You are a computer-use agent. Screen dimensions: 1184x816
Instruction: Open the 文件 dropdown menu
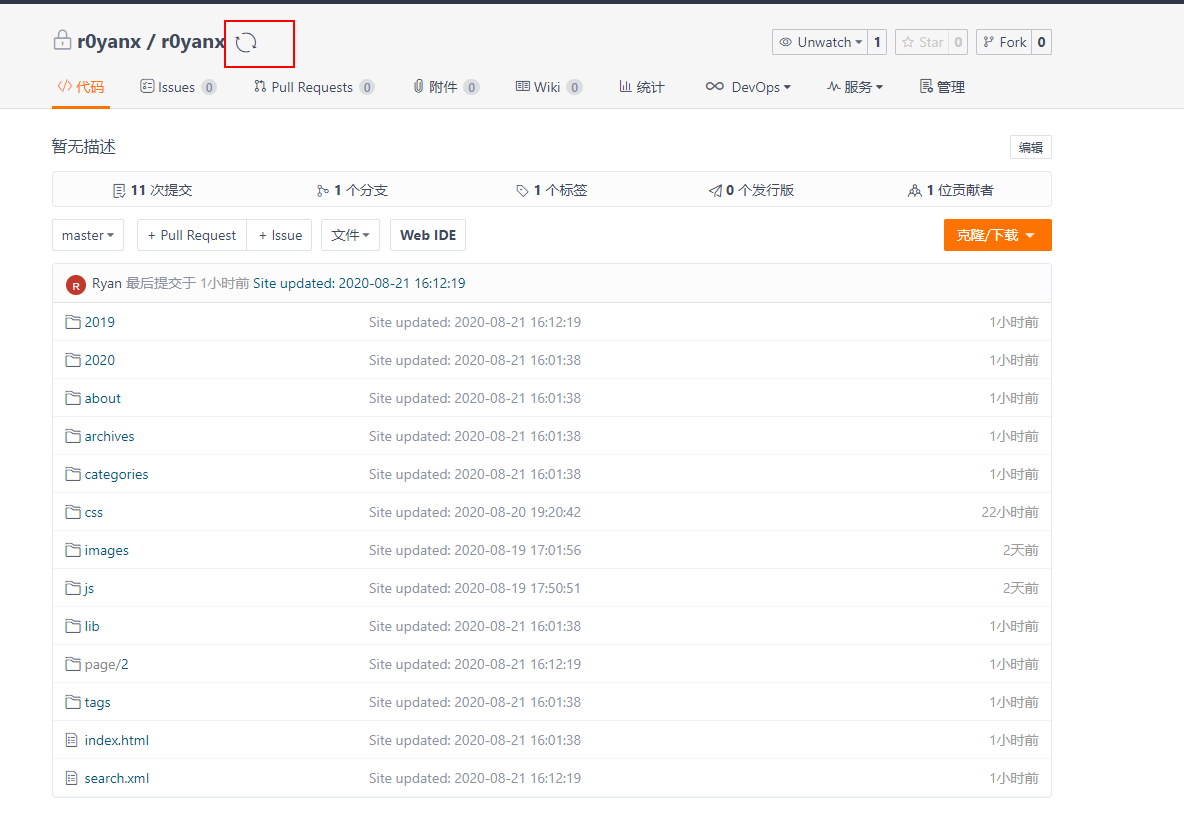pos(350,235)
